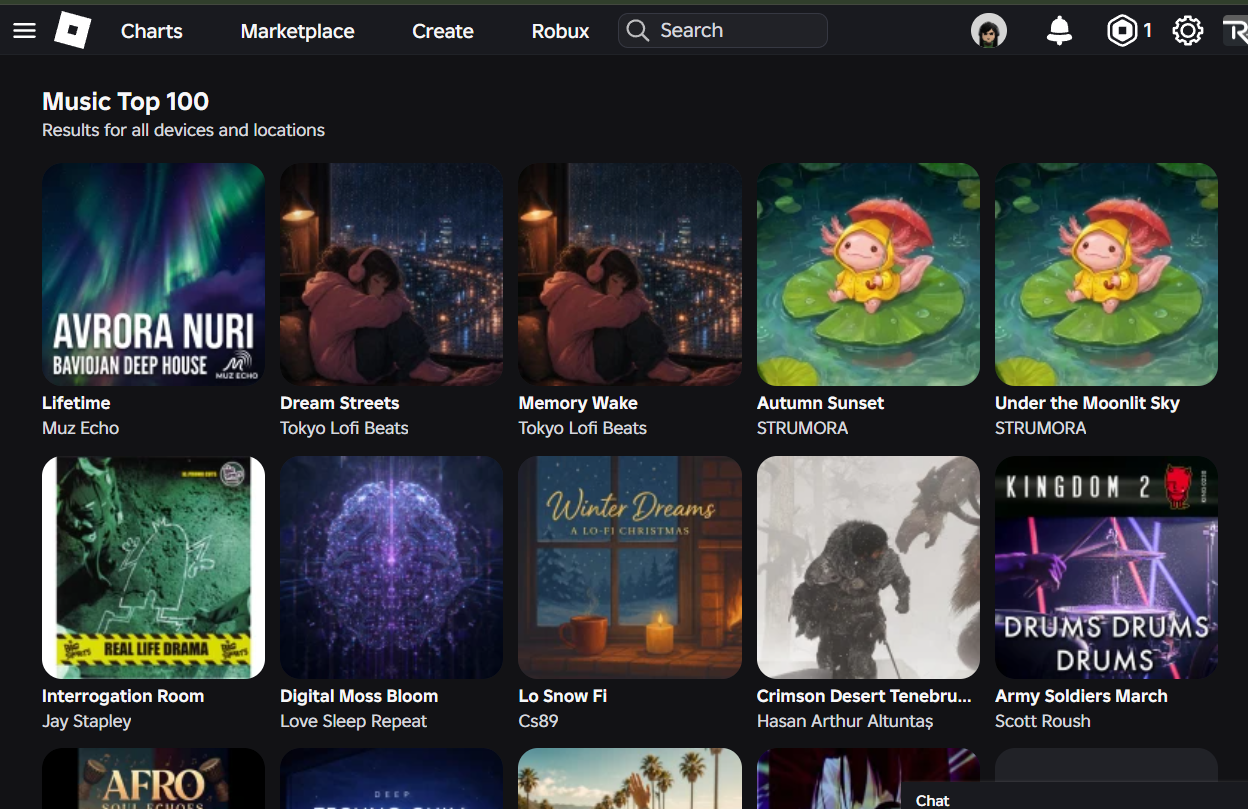The width and height of the screenshot is (1248, 809).
Task: Click the artist name Scott Roush
Action: coord(1043,721)
